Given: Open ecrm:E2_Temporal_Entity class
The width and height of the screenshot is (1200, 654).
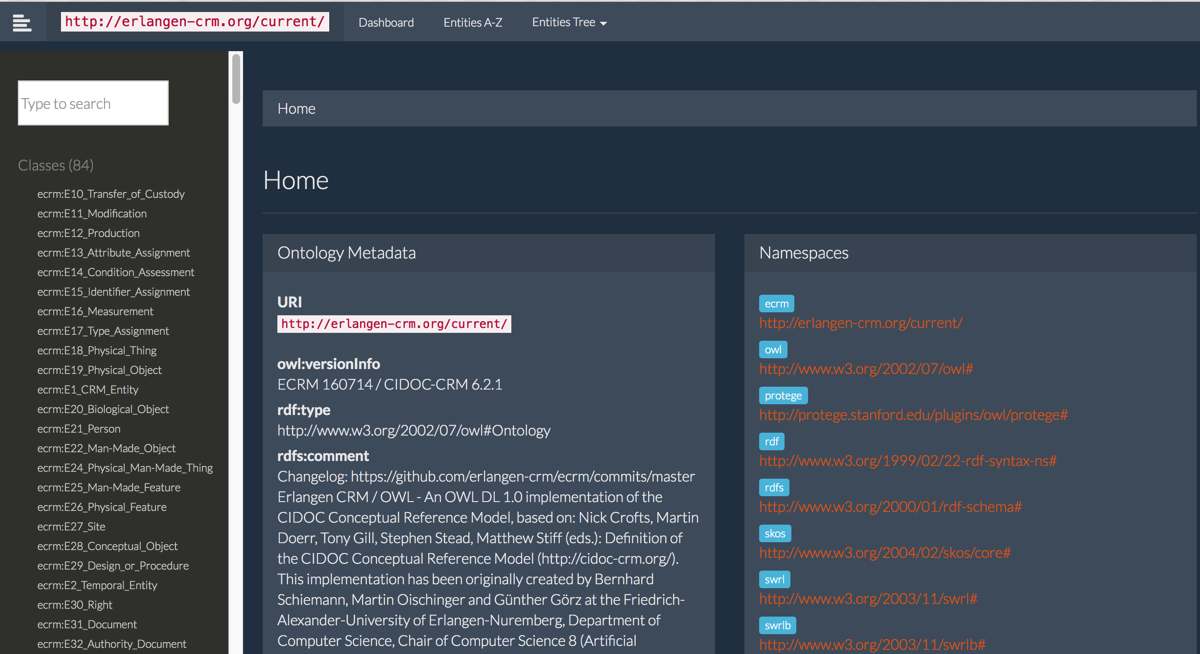Looking at the screenshot, I should coord(97,585).
